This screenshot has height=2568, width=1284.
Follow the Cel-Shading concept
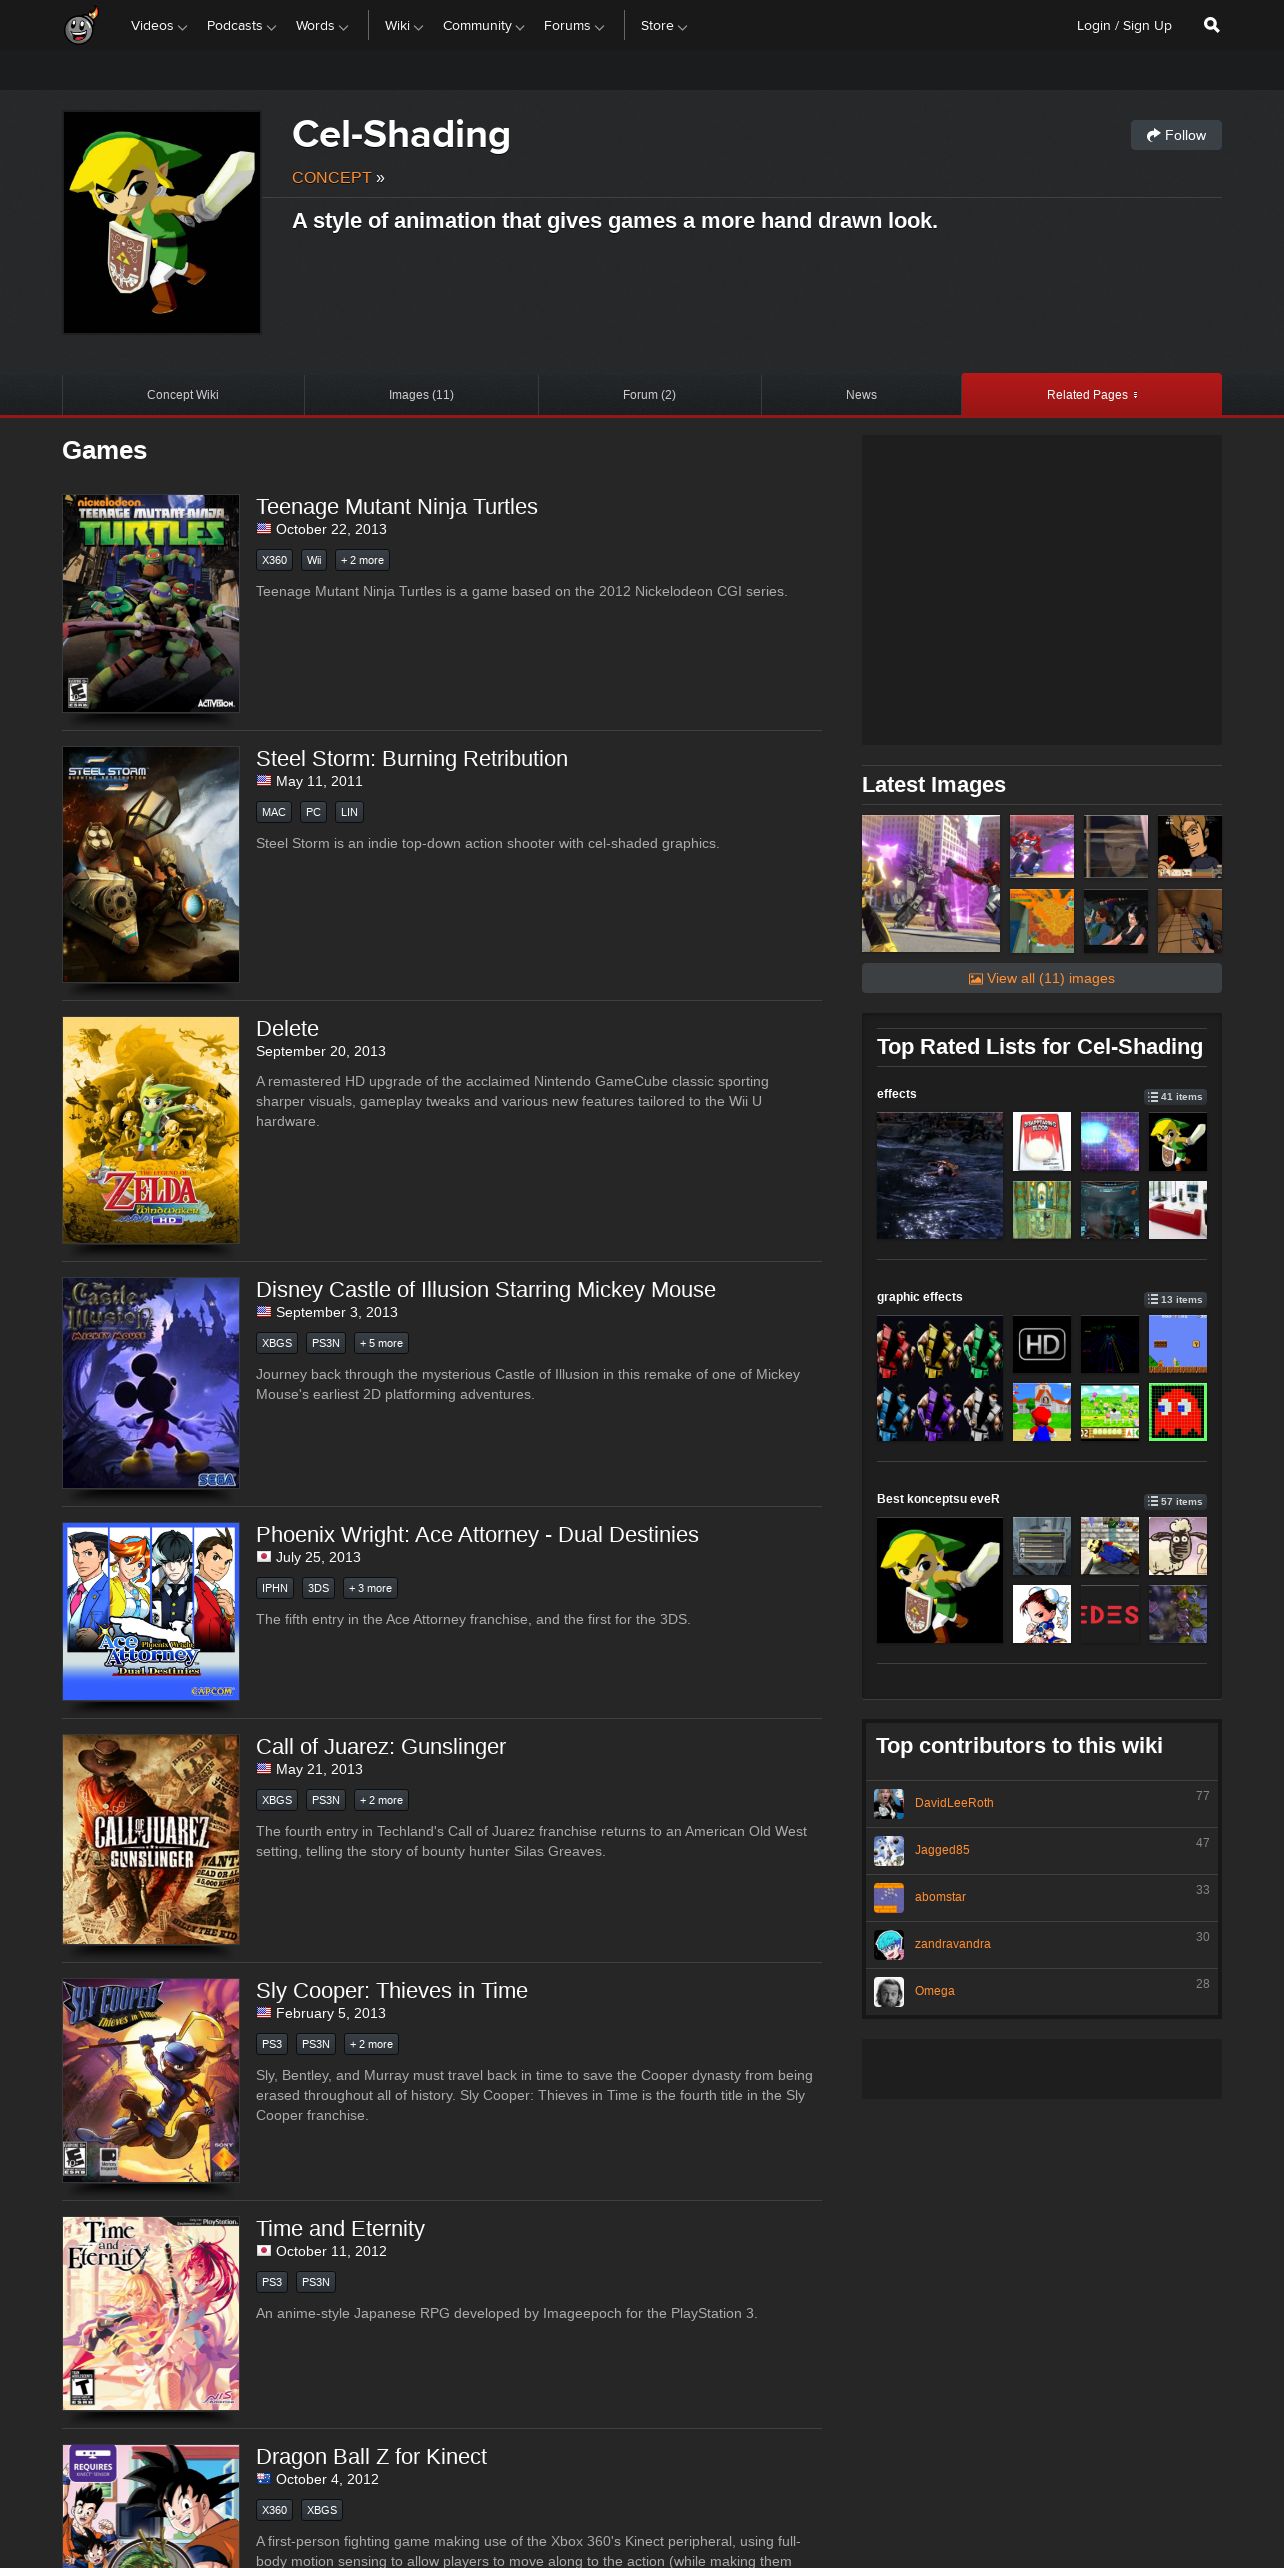coord(1176,135)
